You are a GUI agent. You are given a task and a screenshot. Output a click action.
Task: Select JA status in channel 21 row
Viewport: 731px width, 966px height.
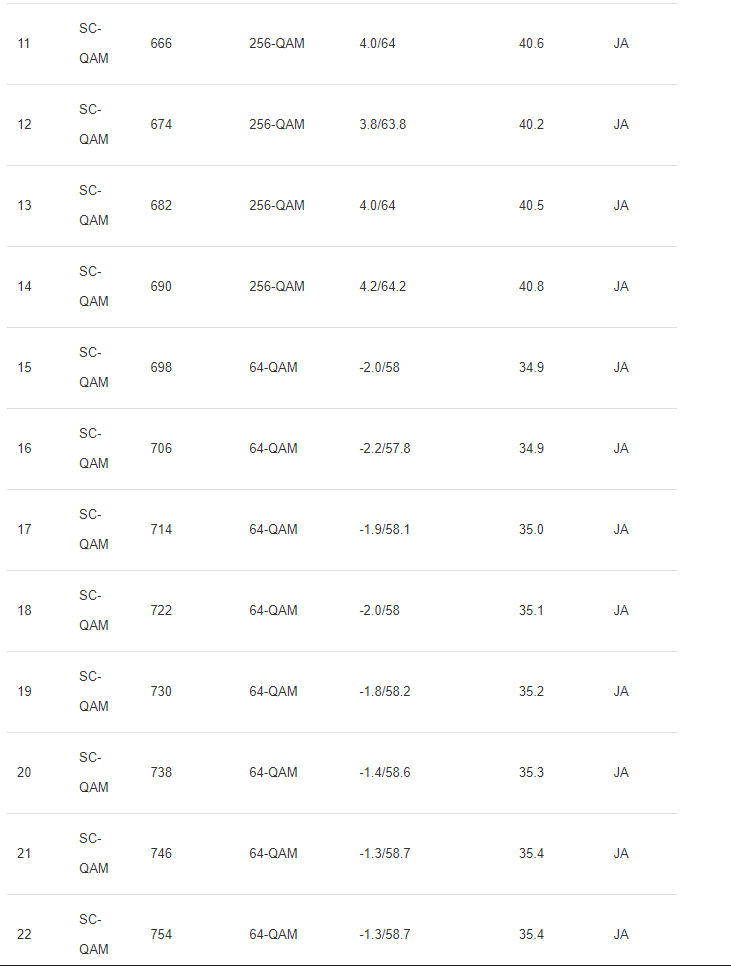[621, 853]
